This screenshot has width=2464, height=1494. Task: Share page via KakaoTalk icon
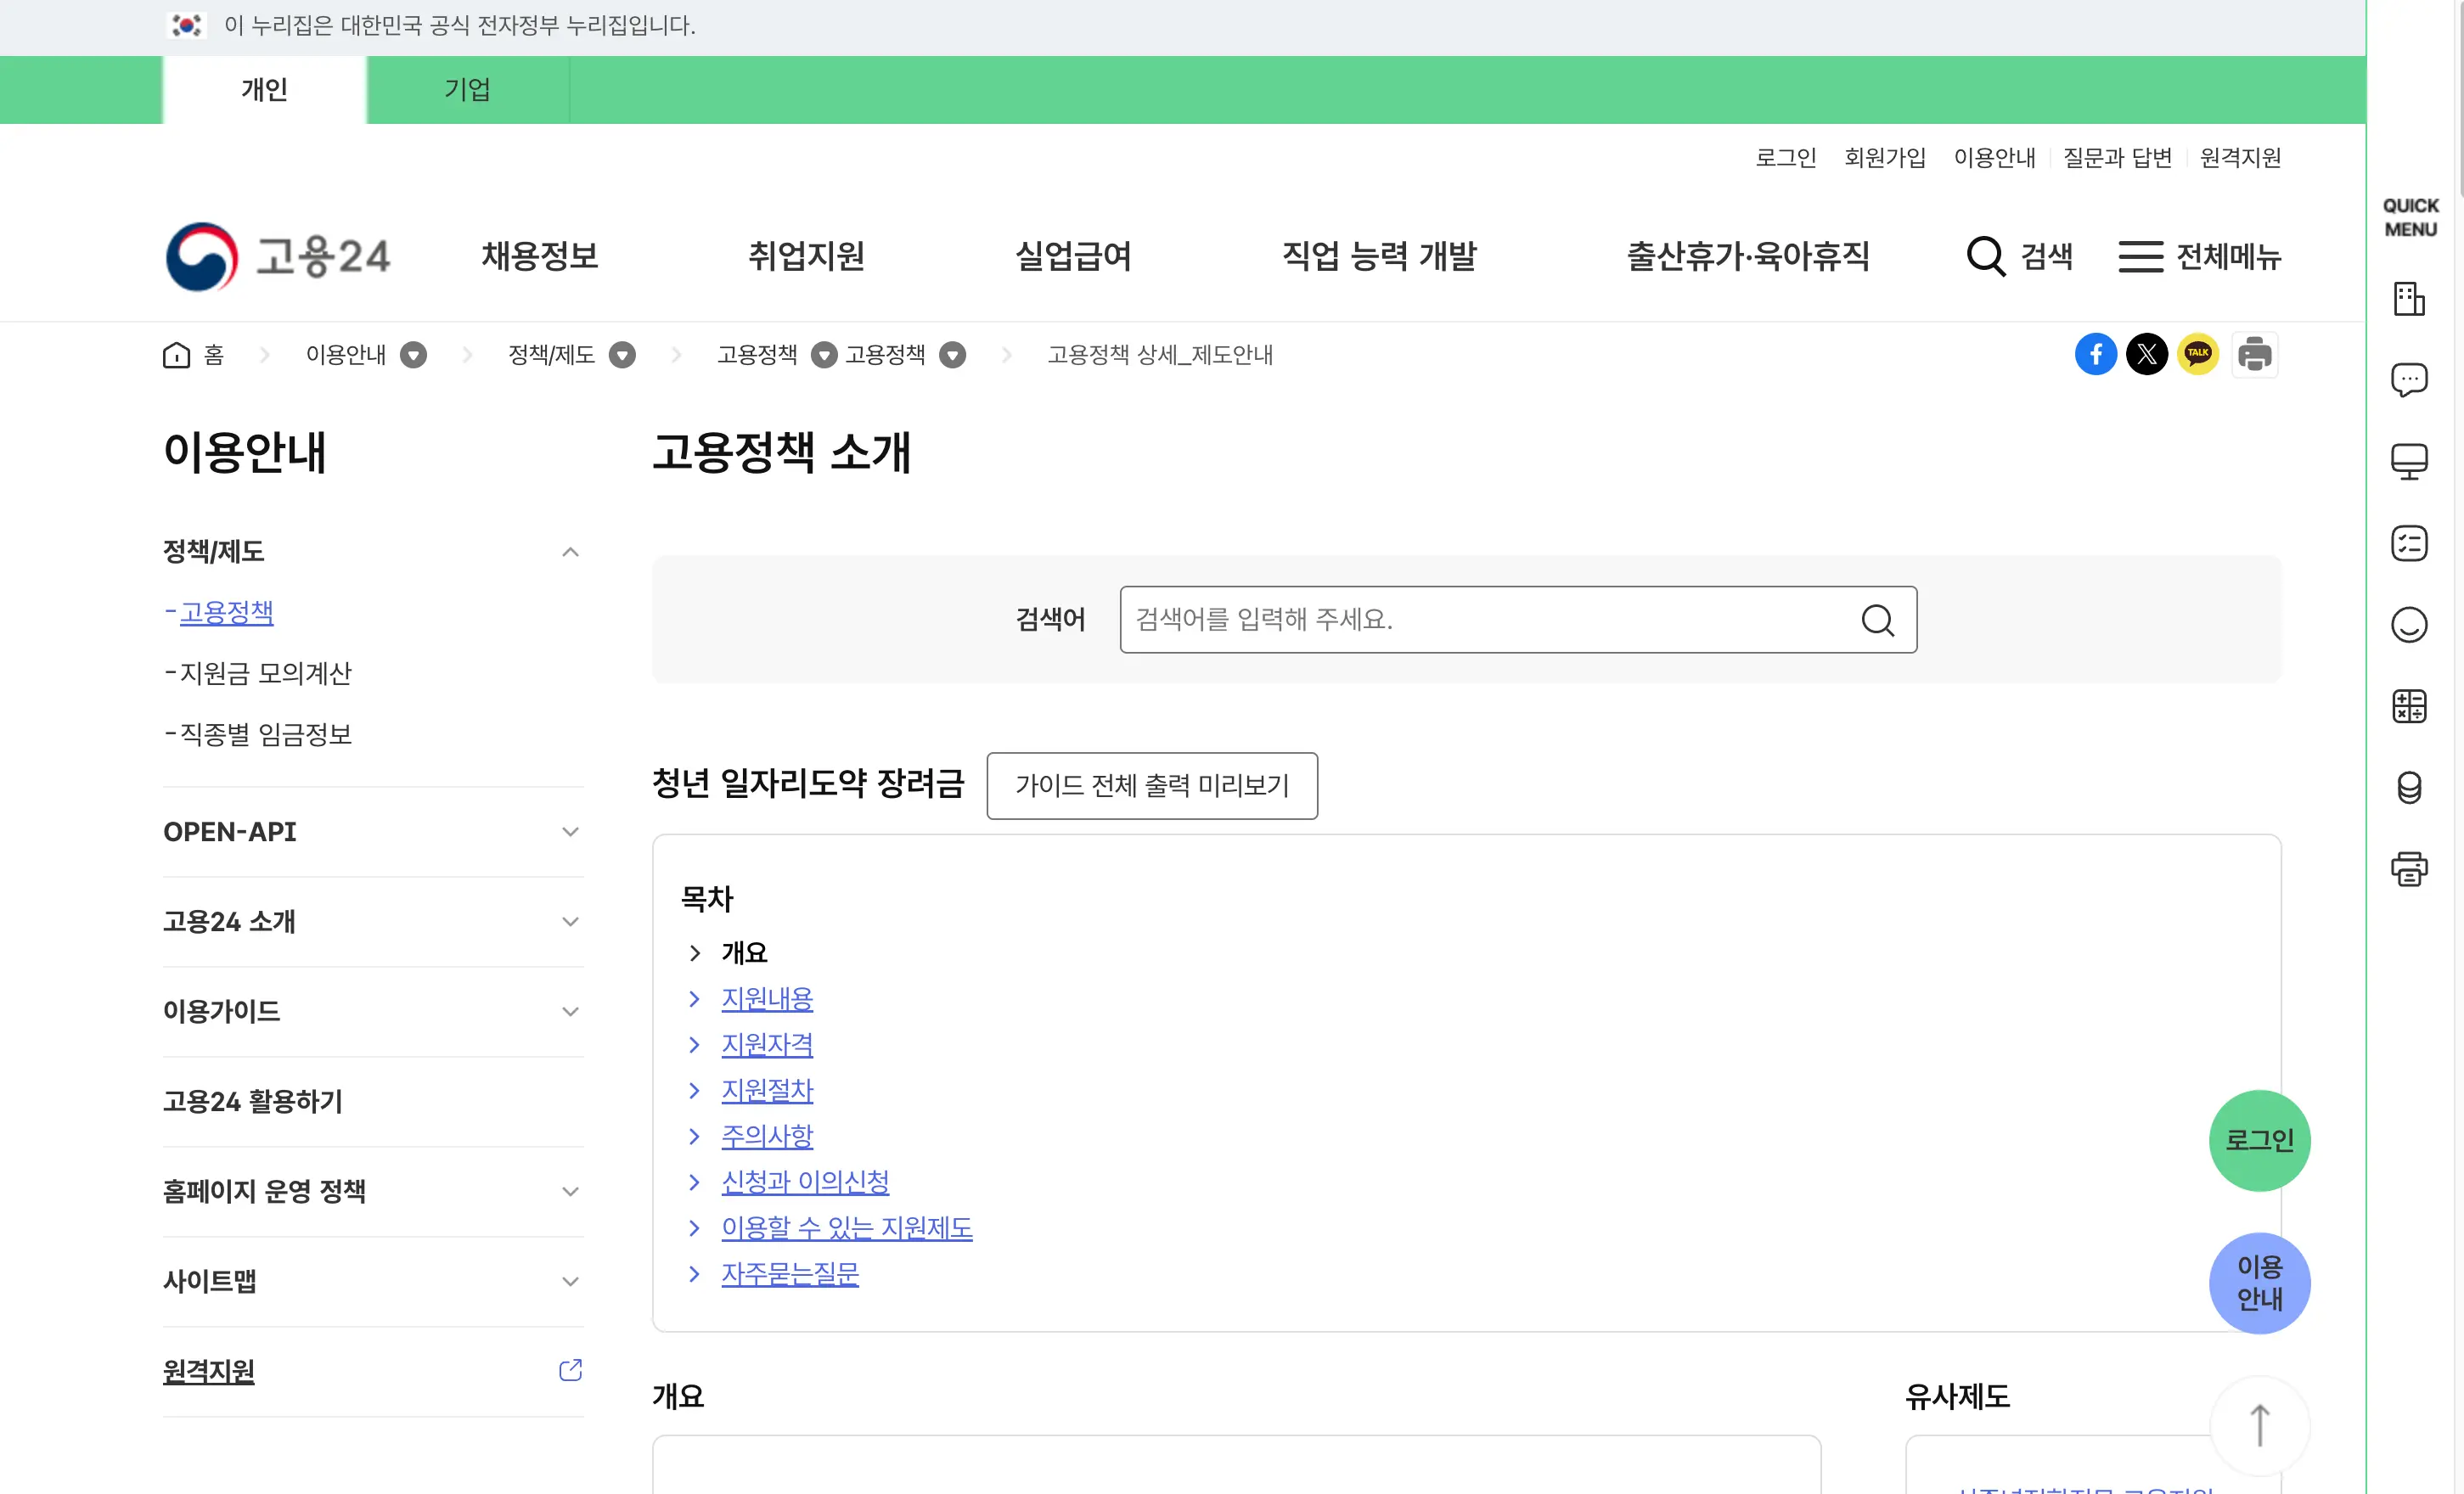pos(2197,354)
